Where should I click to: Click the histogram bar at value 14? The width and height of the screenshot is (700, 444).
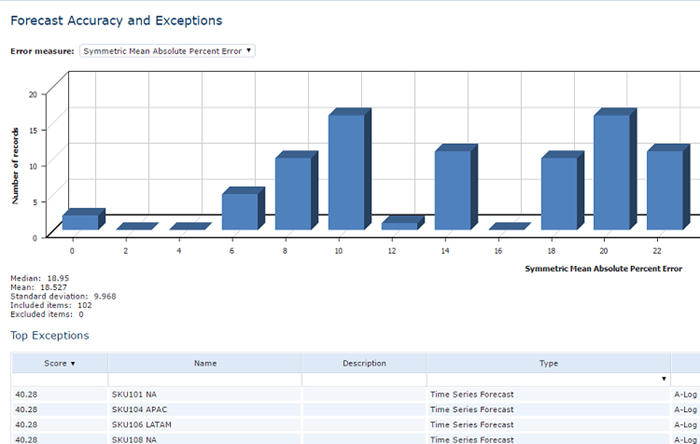[x=456, y=187]
